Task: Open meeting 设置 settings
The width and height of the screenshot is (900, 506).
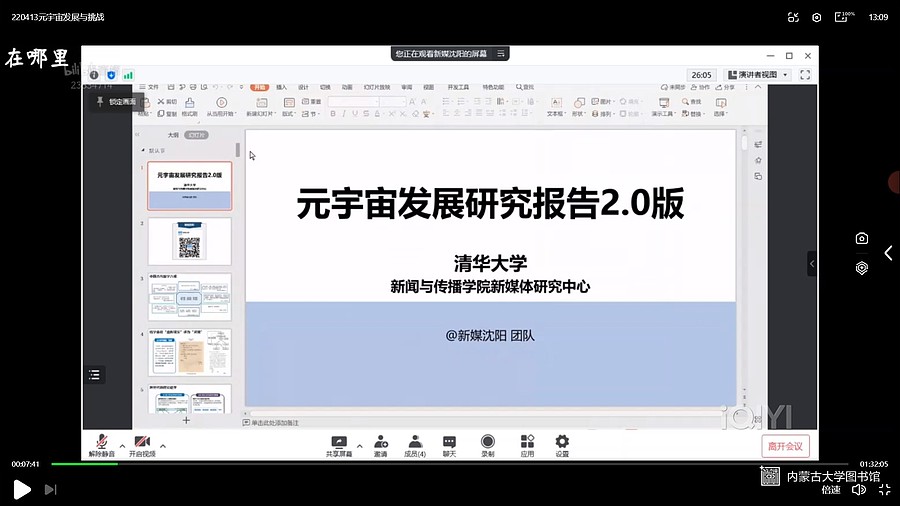Action: pos(562,446)
